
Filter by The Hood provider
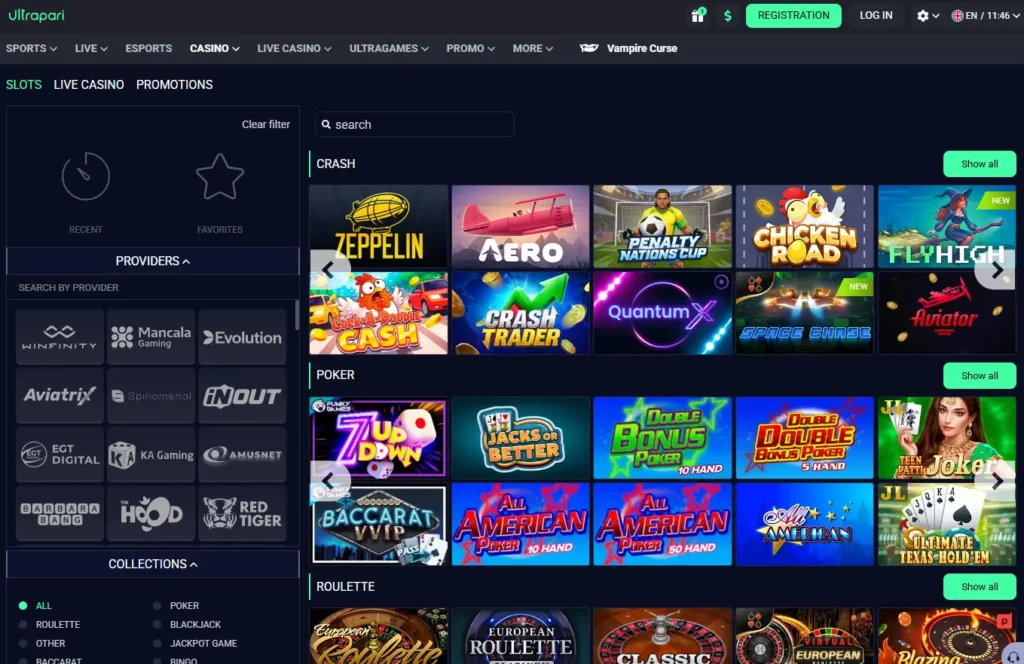151,513
